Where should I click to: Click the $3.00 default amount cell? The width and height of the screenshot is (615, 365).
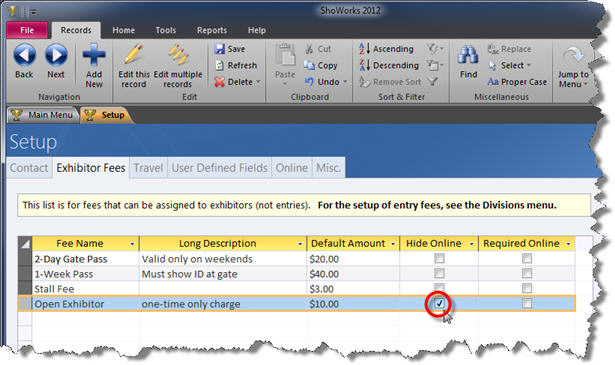[x=353, y=289]
